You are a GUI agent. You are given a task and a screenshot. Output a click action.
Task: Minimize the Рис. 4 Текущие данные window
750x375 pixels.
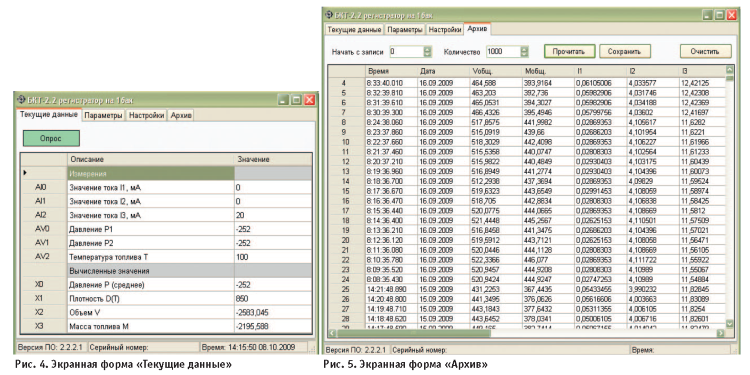pos(284,100)
